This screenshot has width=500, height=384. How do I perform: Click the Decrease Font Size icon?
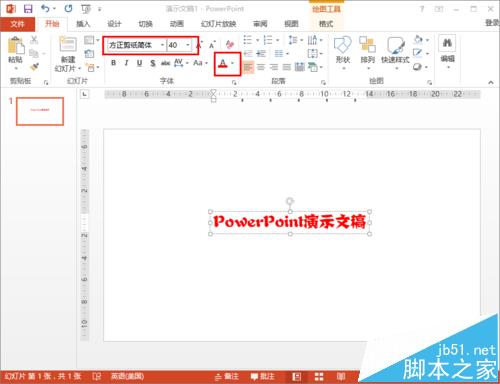click(x=212, y=45)
